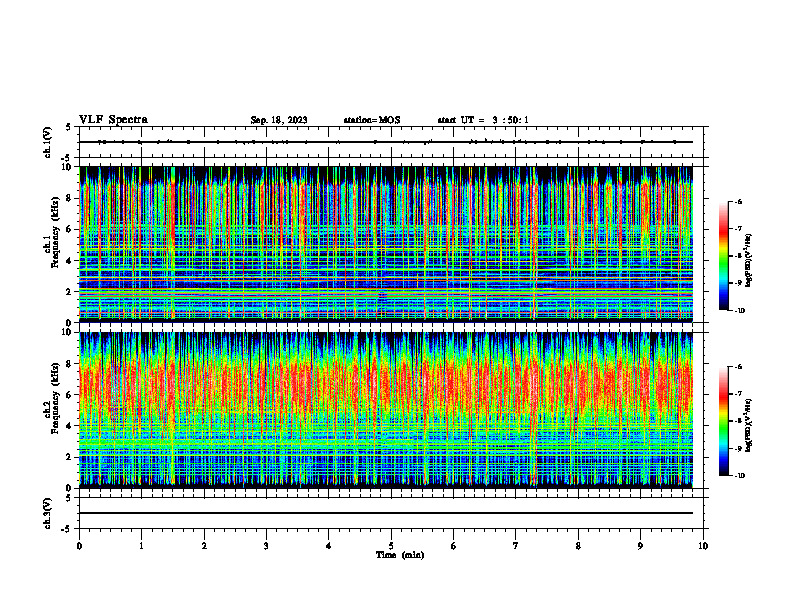The width and height of the screenshot is (792, 612).
Task: Click time axis tick label "2"
Action: [x=204, y=546]
